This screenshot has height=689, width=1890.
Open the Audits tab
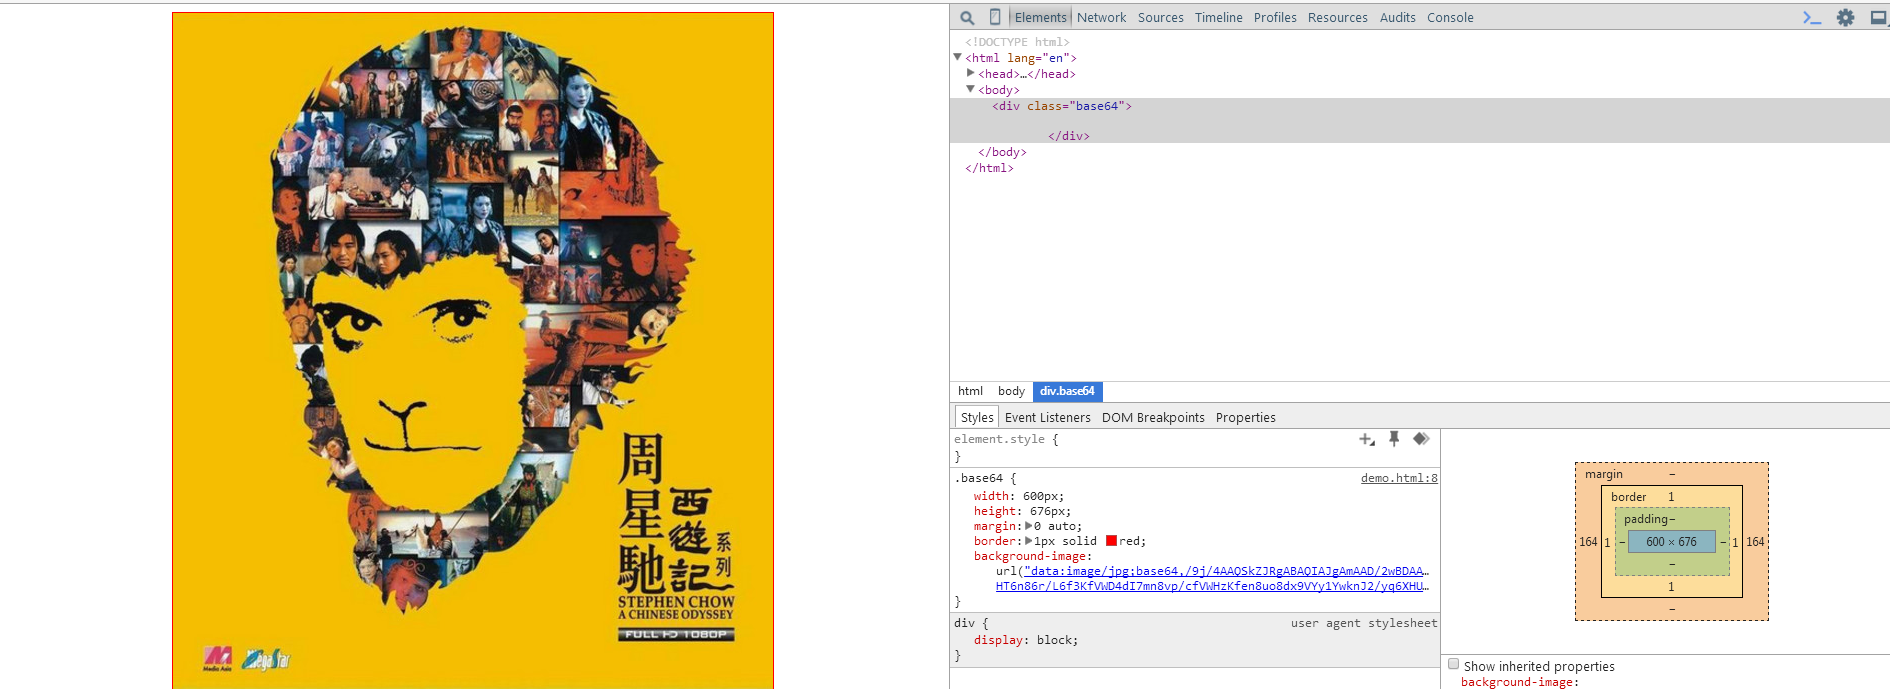click(x=1397, y=17)
